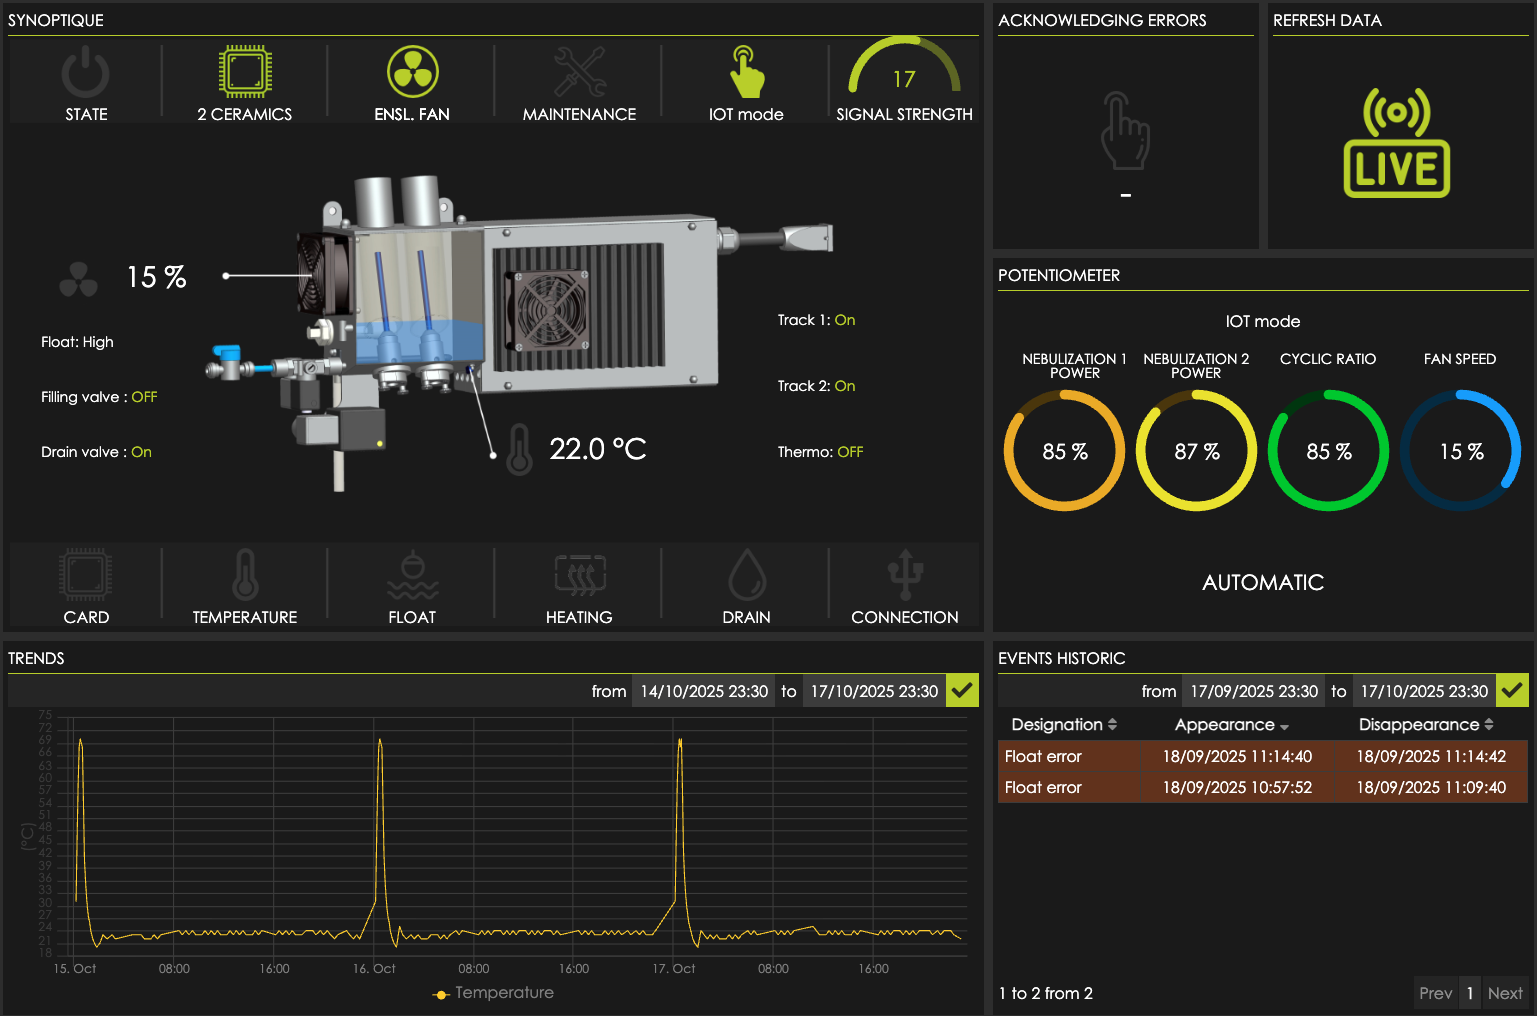The width and height of the screenshot is (1537, 1016).
Task: Activate the IOT mode hand icon
Action: coord(746,75)
